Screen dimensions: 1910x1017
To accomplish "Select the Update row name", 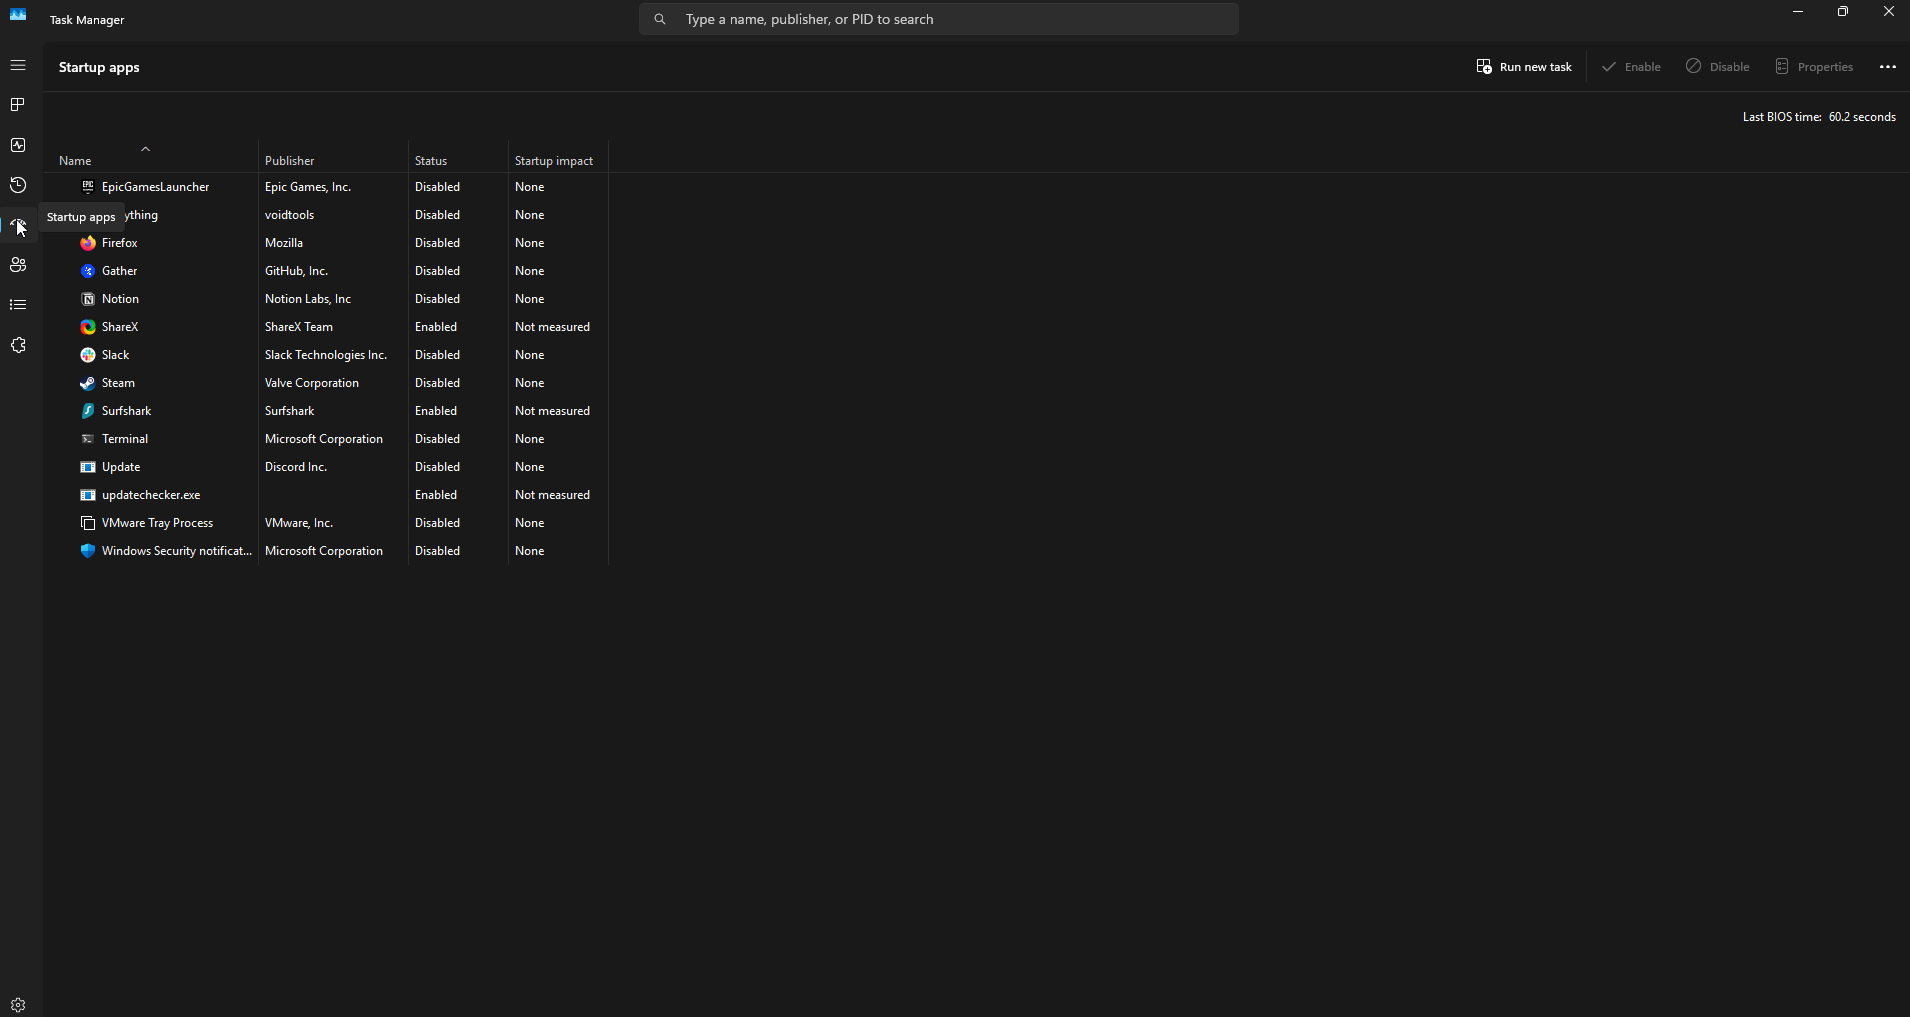I will point(121,467).
